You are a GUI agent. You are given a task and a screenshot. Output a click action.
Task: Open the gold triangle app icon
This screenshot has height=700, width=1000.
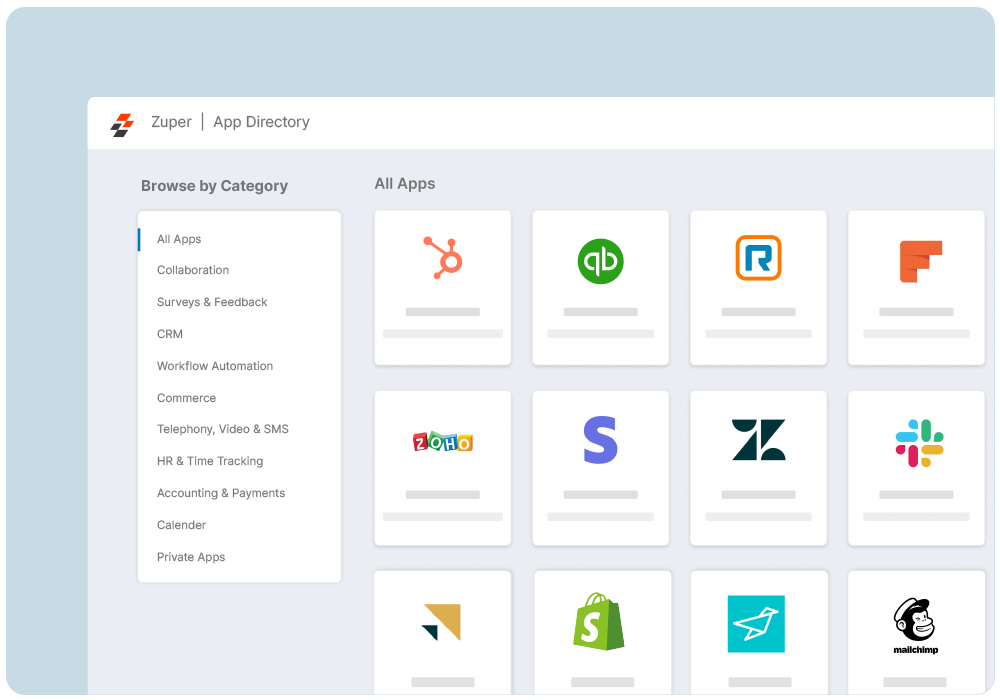(x=441, y=622)
